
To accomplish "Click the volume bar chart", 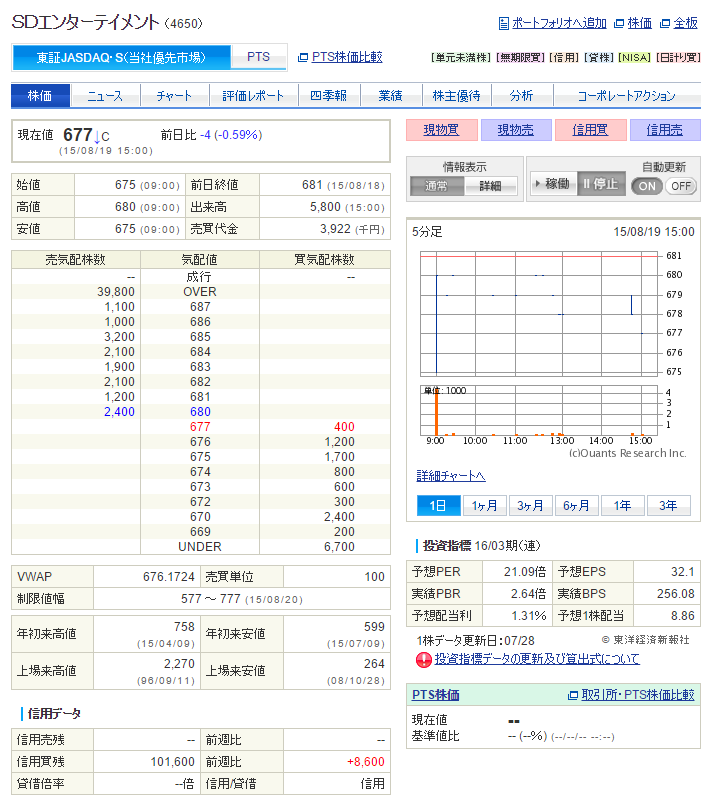I will coord(539,410).
